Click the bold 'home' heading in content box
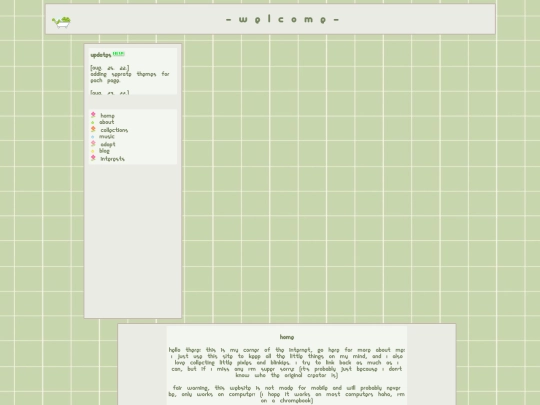This screenshot has height=405, width=540. (287, 337)
